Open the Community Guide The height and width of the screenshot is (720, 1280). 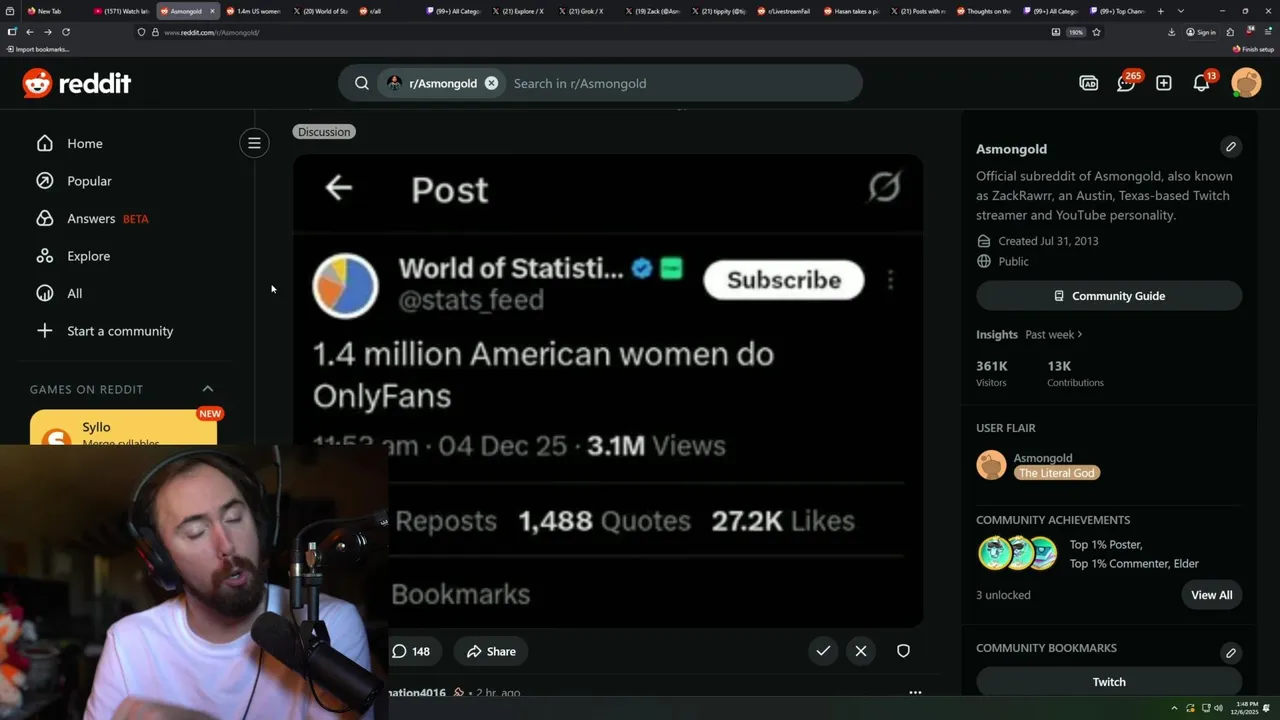(x=1109, y=296)
